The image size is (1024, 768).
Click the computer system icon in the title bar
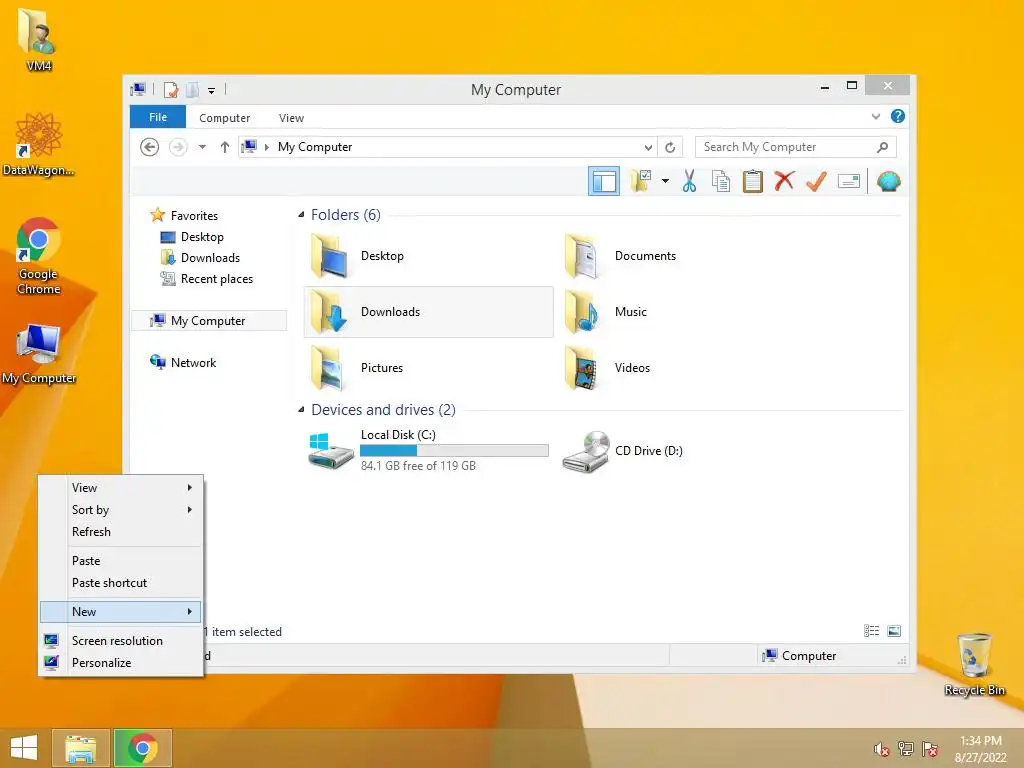(x=138, y=89)
